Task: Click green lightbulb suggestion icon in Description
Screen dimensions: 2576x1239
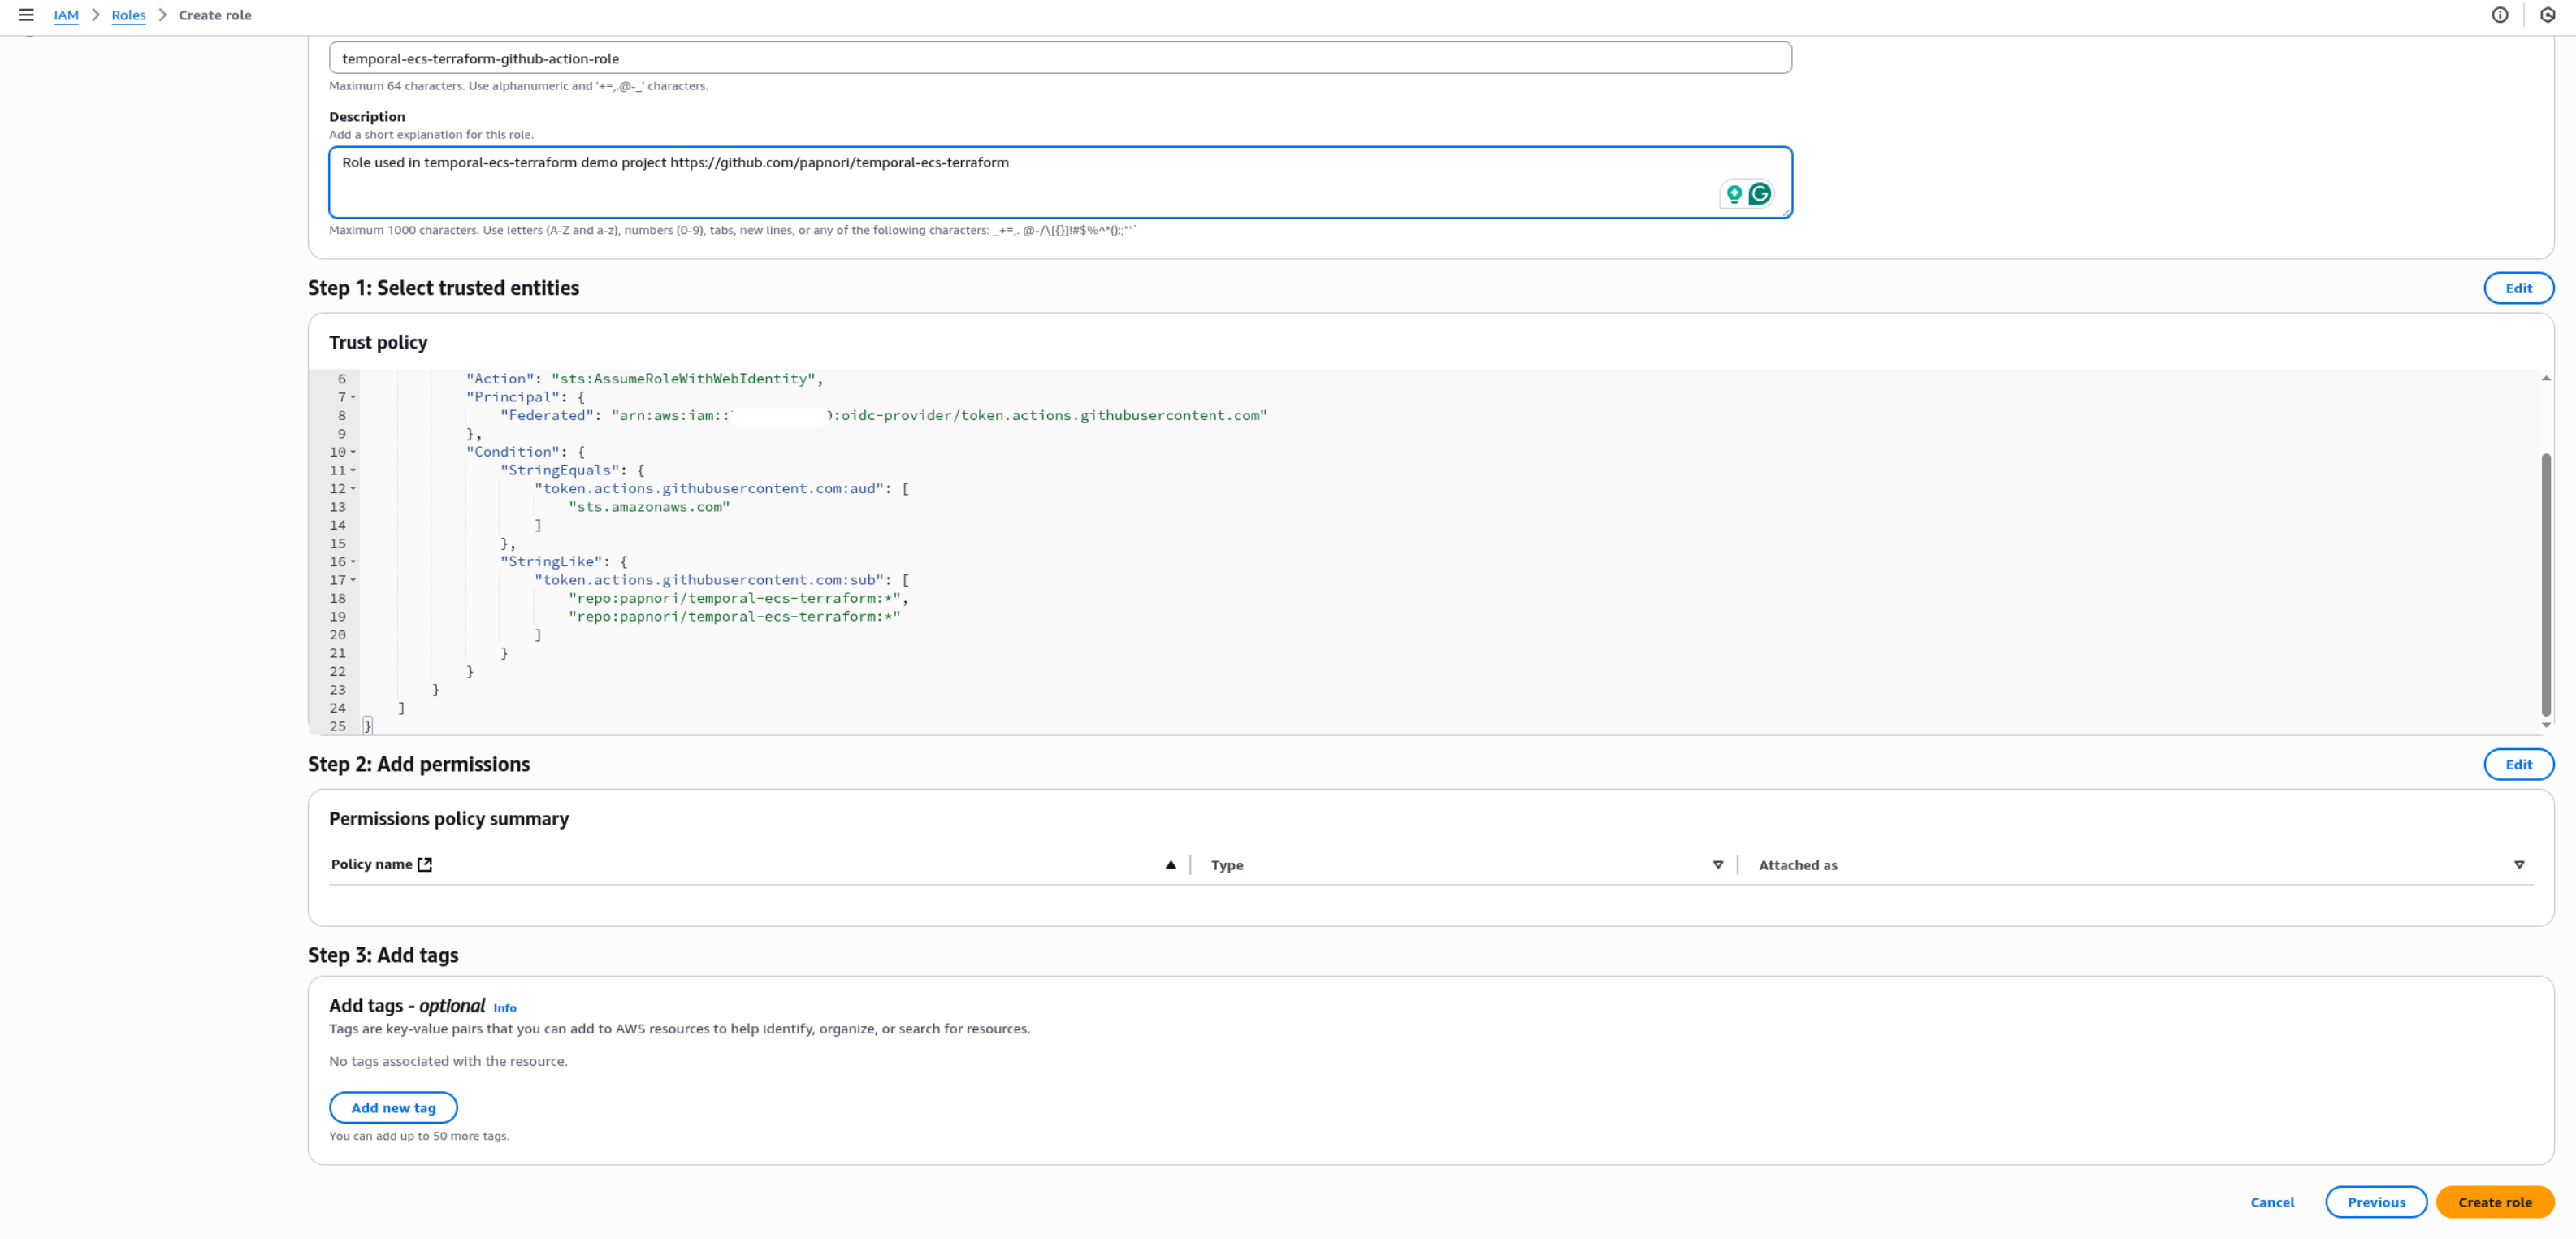Action: (x=1734, y=194)
